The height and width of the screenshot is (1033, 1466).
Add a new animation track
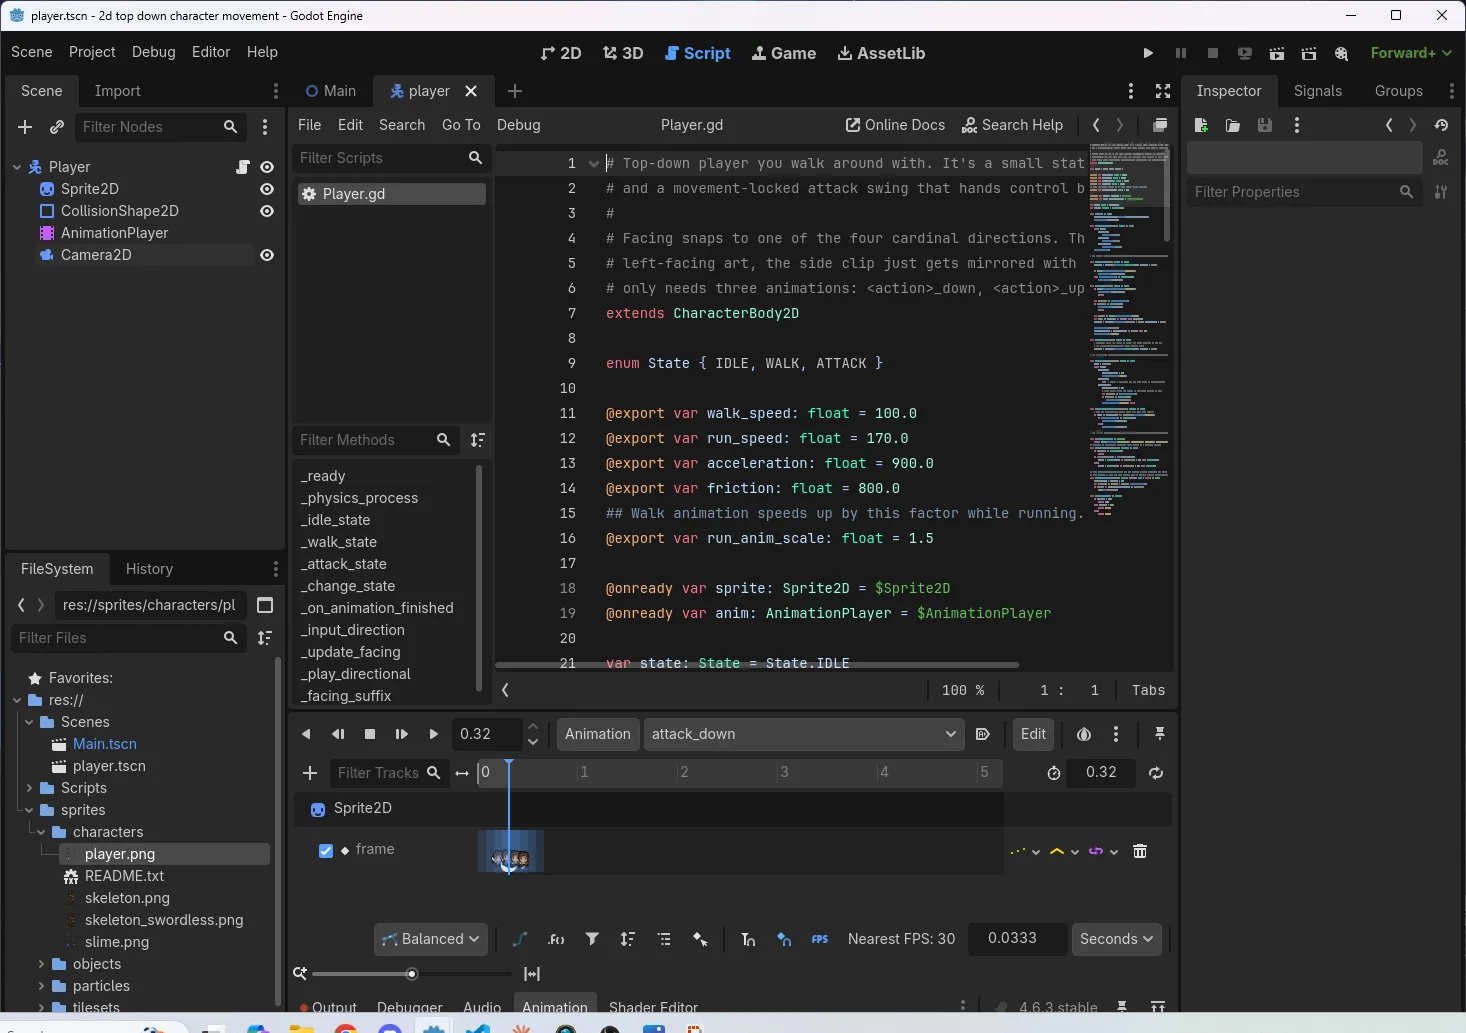310,773
